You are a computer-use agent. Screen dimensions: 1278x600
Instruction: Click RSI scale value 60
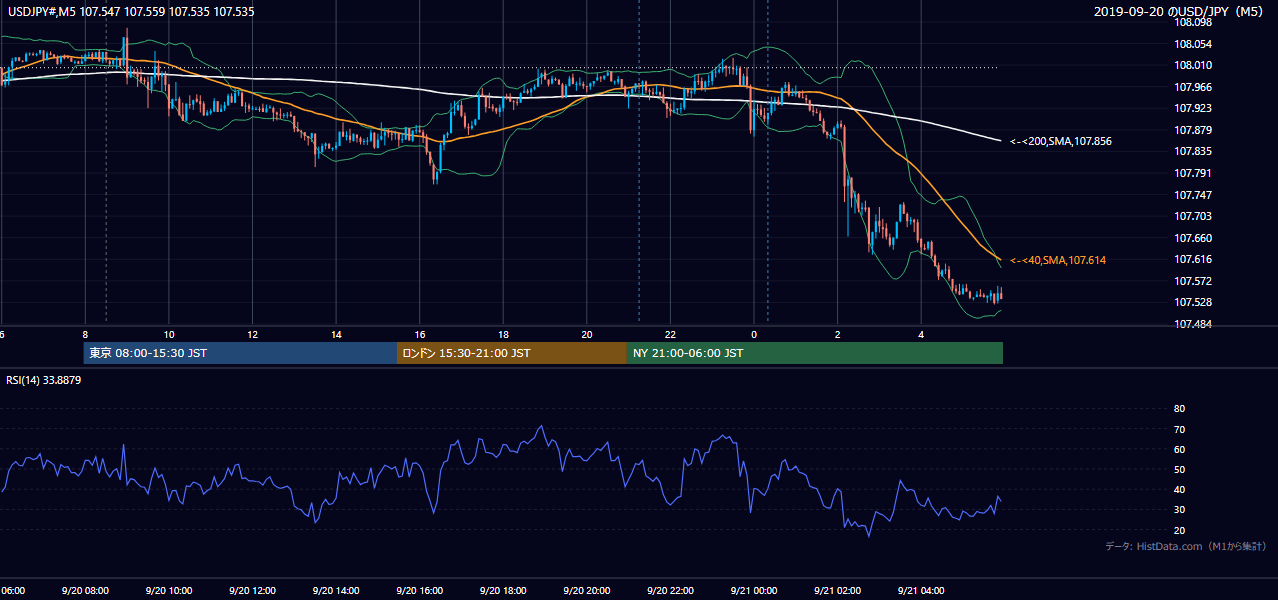click(1179, 449)
